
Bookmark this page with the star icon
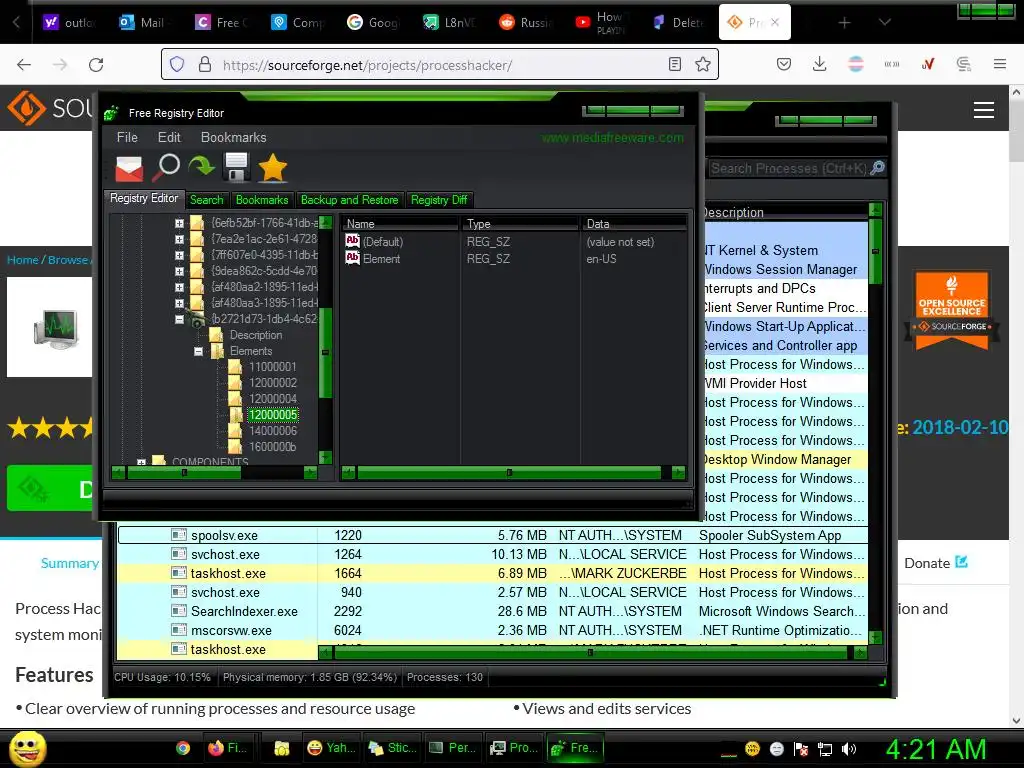[x=703, y=64]
